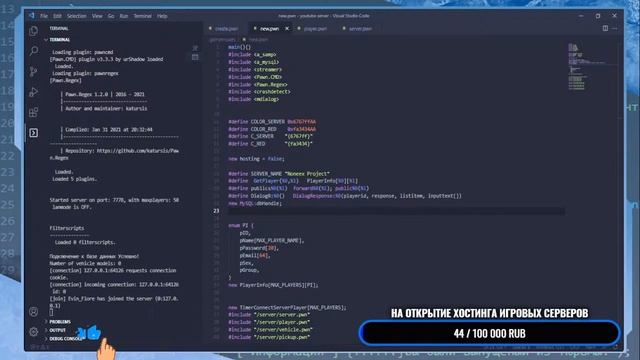Click the 'Loaded 5 plugins.' terminal line

(x=74, y=179)
